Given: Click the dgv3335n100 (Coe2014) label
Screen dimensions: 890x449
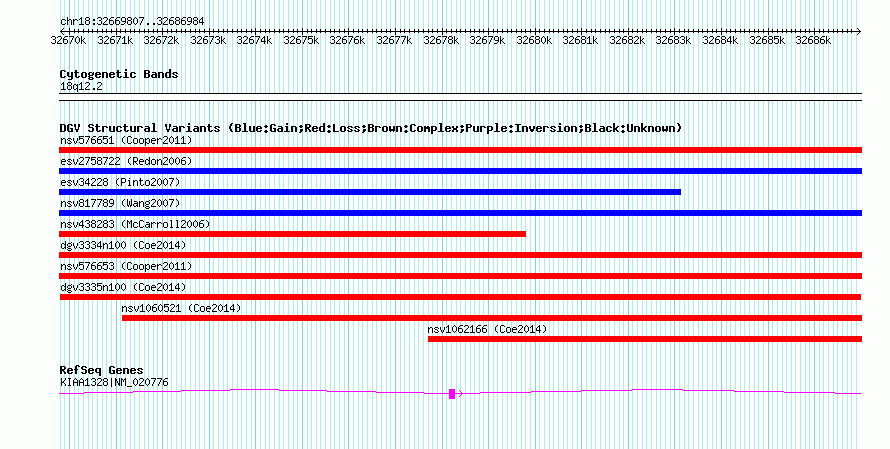Looking at the screenshot, I should point(123,287).
